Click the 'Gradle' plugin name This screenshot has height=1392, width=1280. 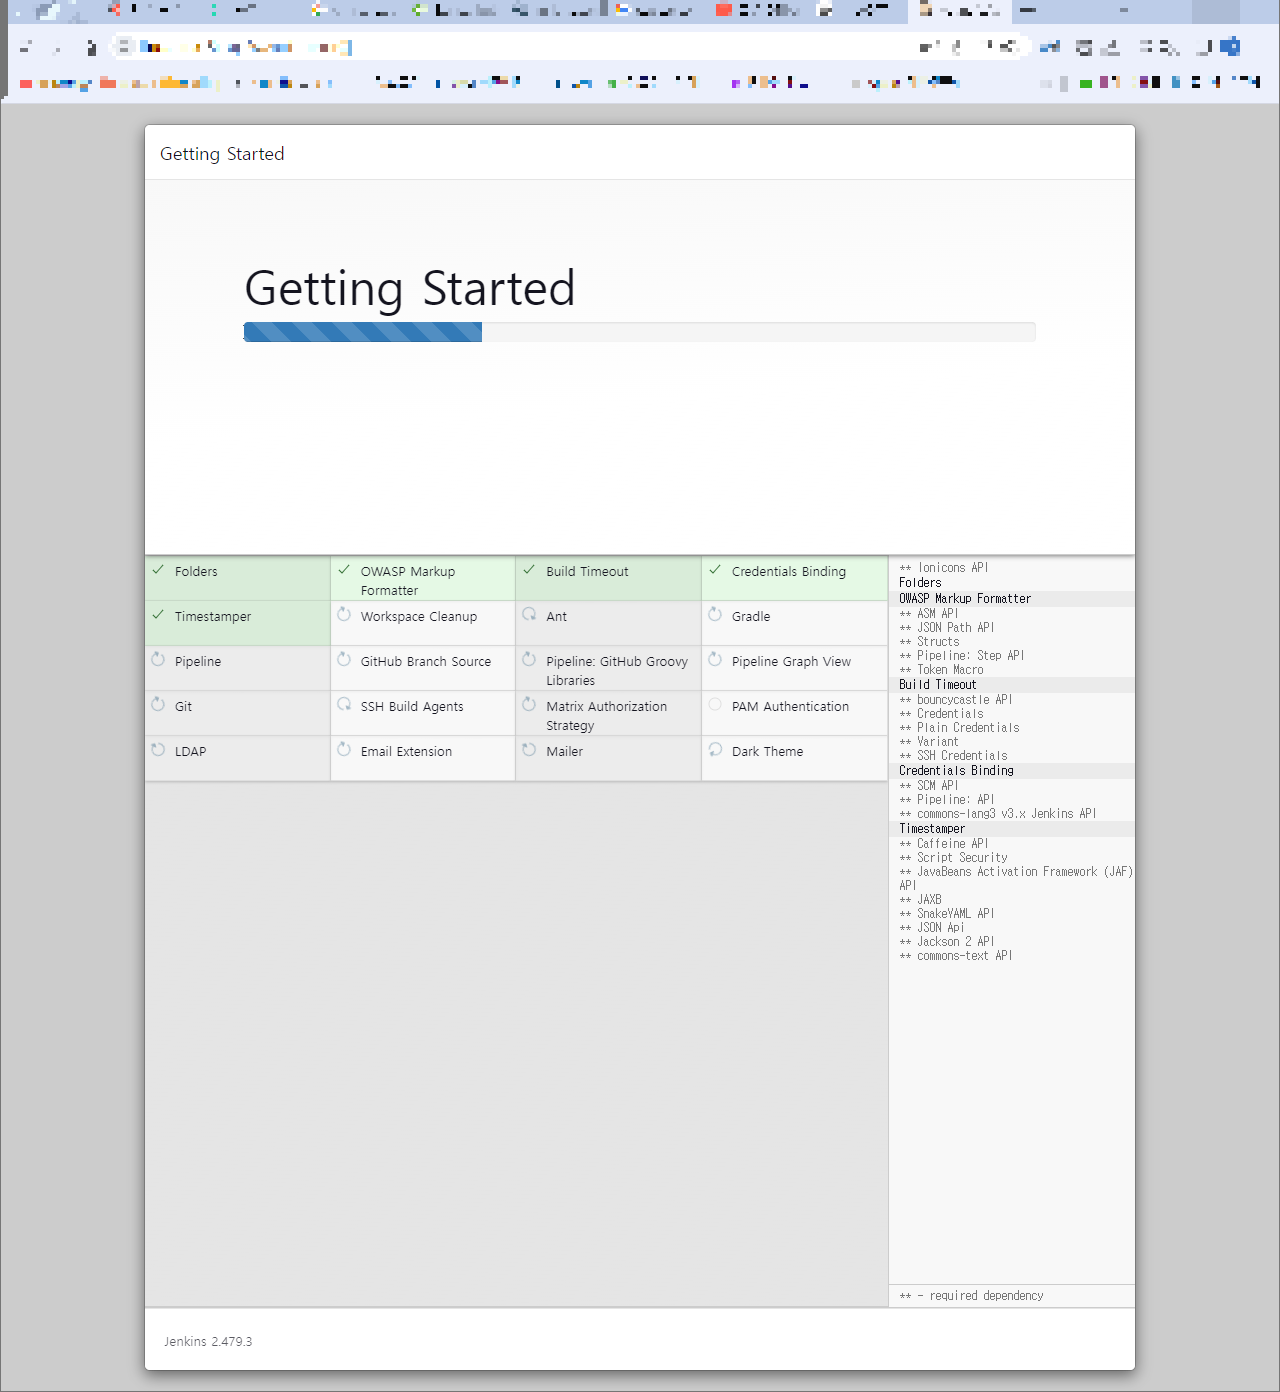(751, 616)
